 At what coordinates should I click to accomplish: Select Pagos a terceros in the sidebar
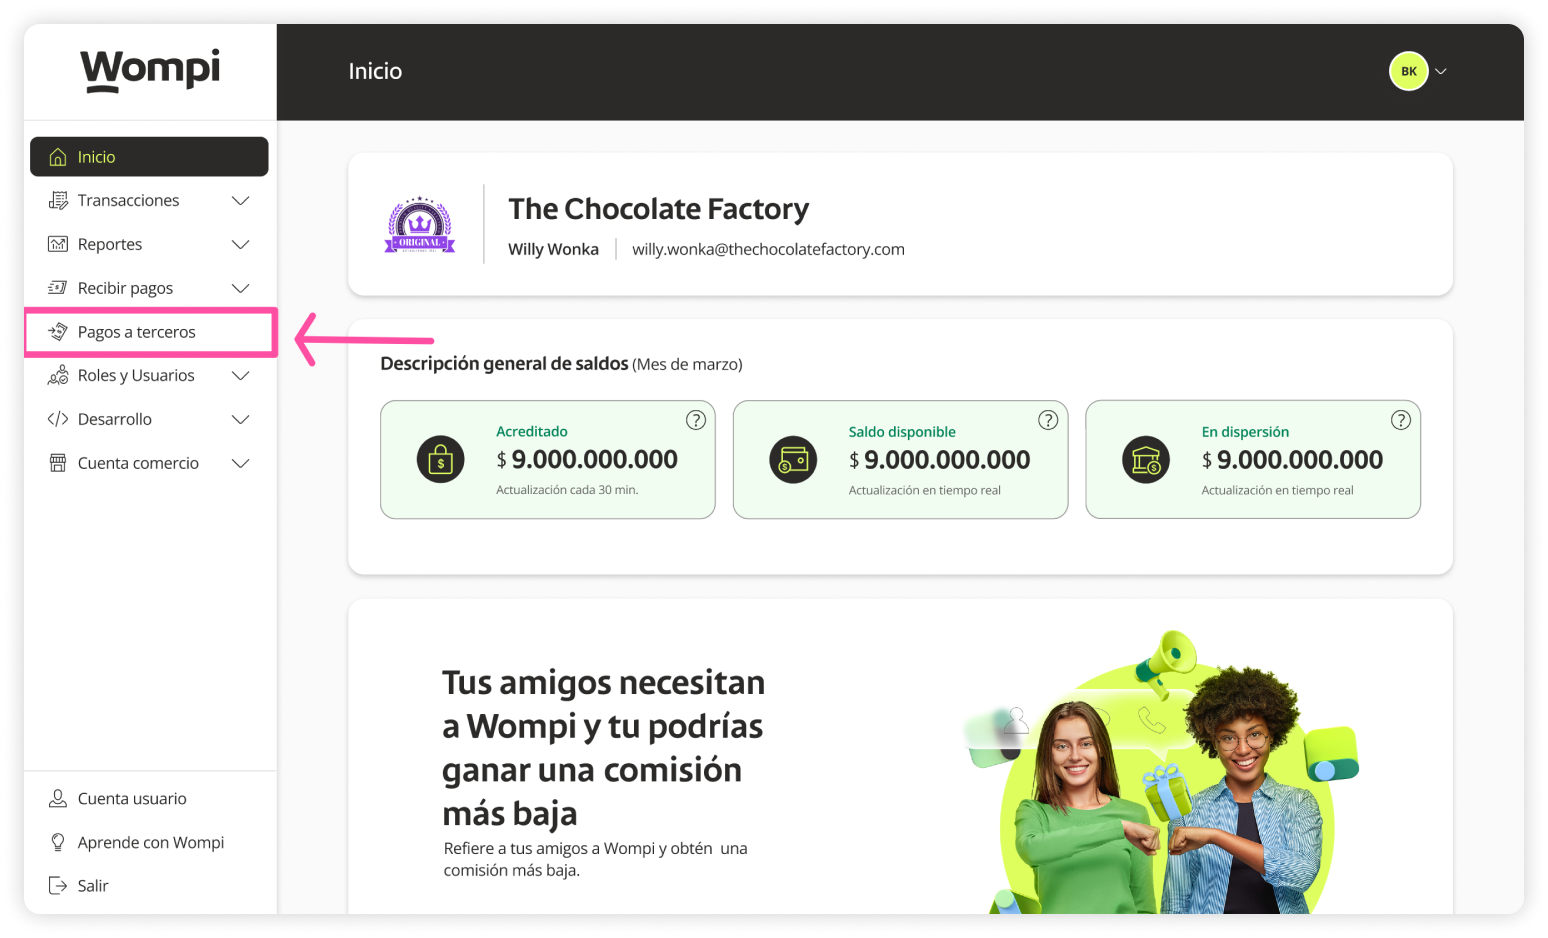click(135, 331)
